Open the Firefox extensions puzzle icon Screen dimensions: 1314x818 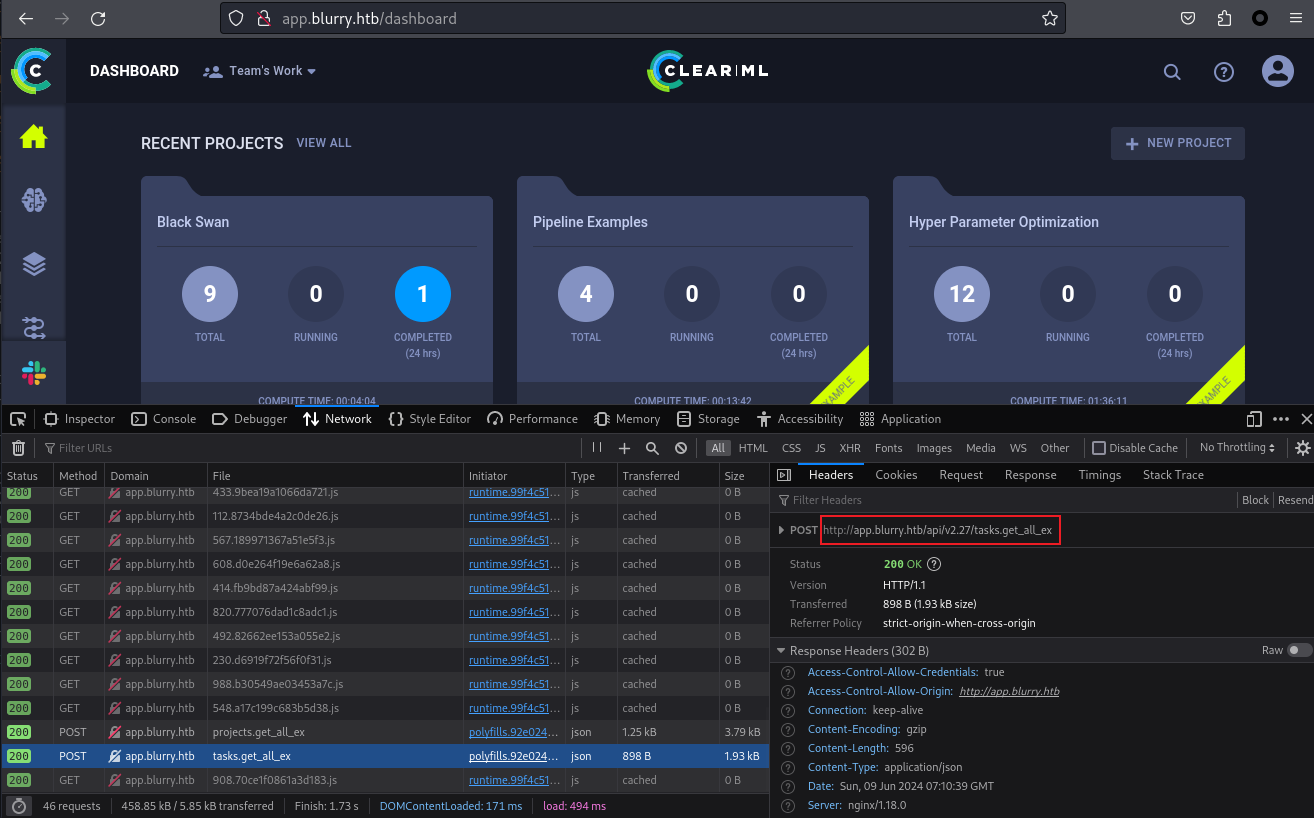pos(1224,18)
